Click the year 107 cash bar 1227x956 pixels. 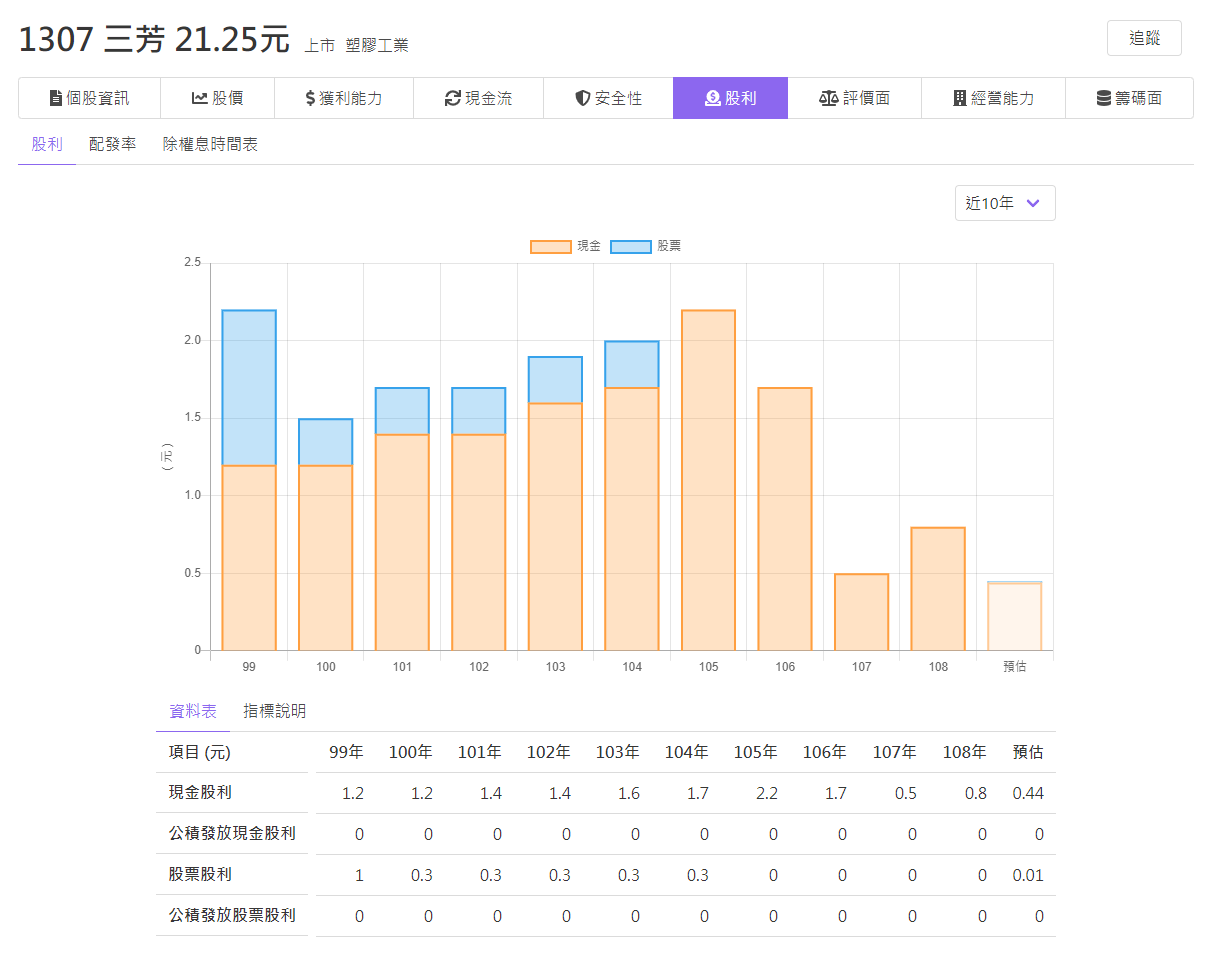861,612
